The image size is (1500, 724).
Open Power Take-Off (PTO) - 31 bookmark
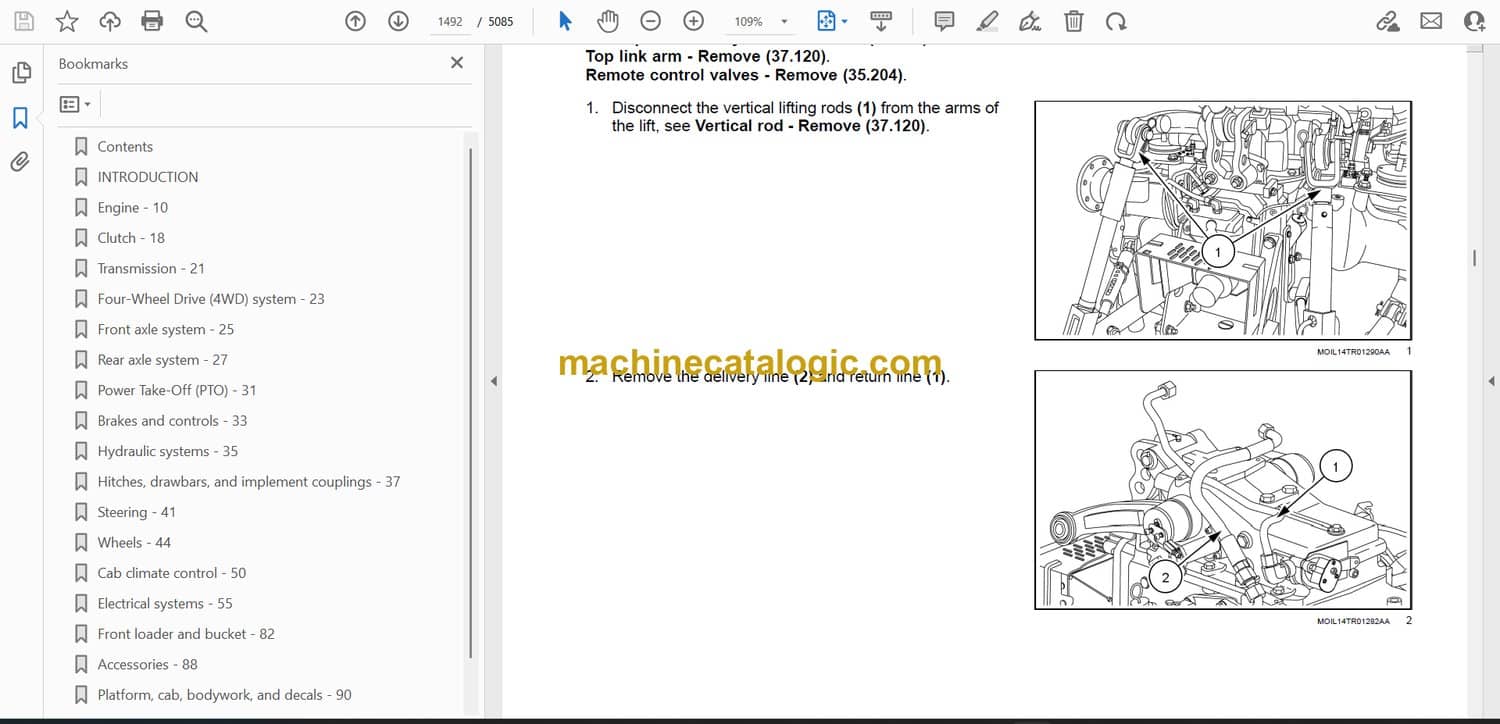click(x=177, y=390)
